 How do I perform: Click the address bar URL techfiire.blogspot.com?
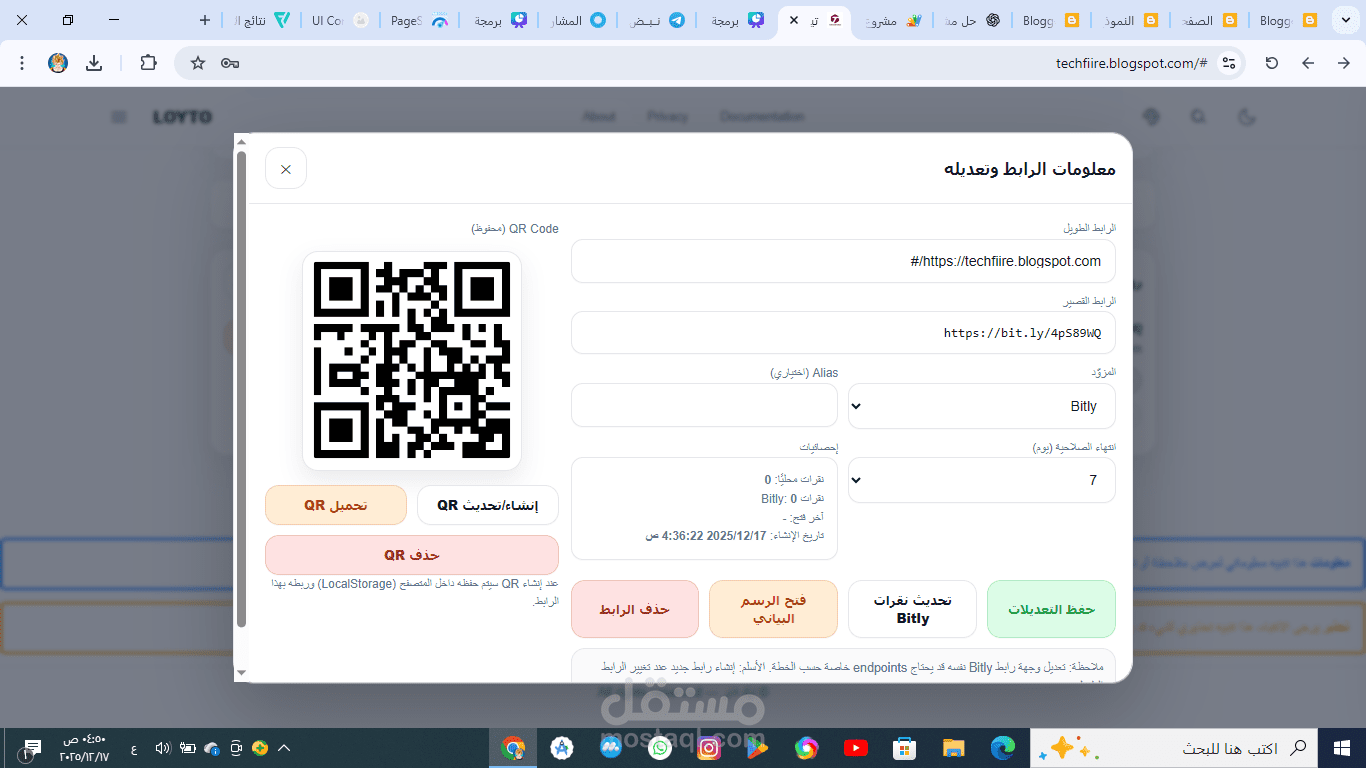pyautogui.click(x=1131, y=63)
